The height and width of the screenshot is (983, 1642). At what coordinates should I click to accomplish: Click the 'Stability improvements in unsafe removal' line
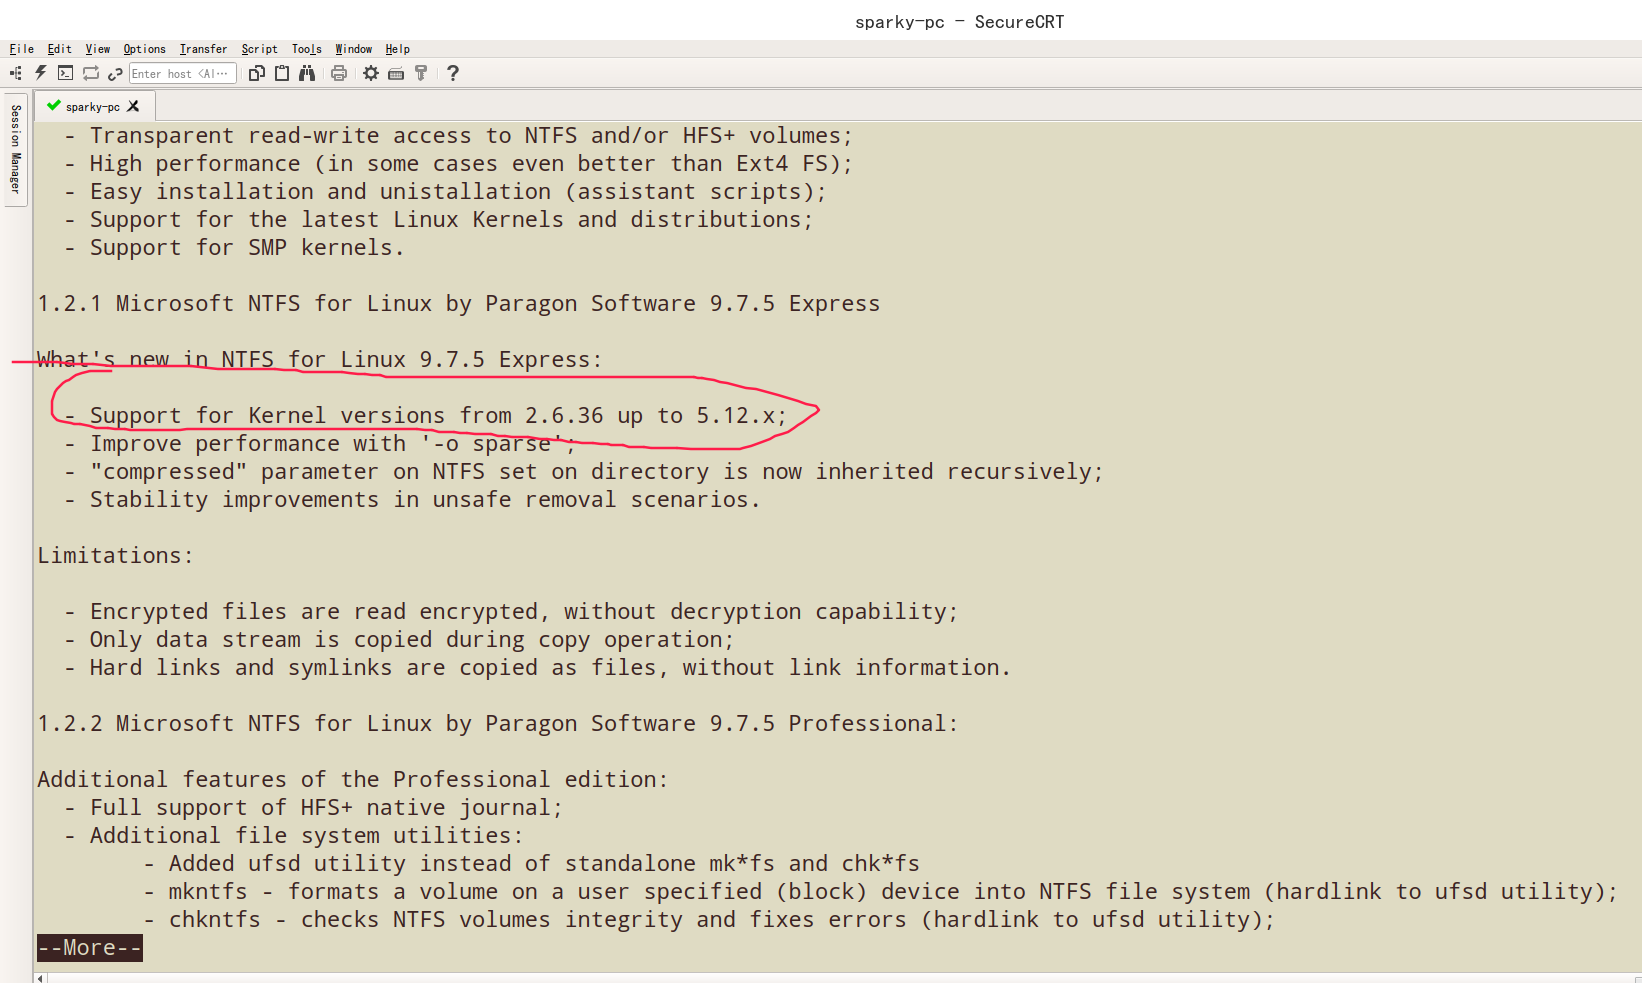(x=412, y=500)
